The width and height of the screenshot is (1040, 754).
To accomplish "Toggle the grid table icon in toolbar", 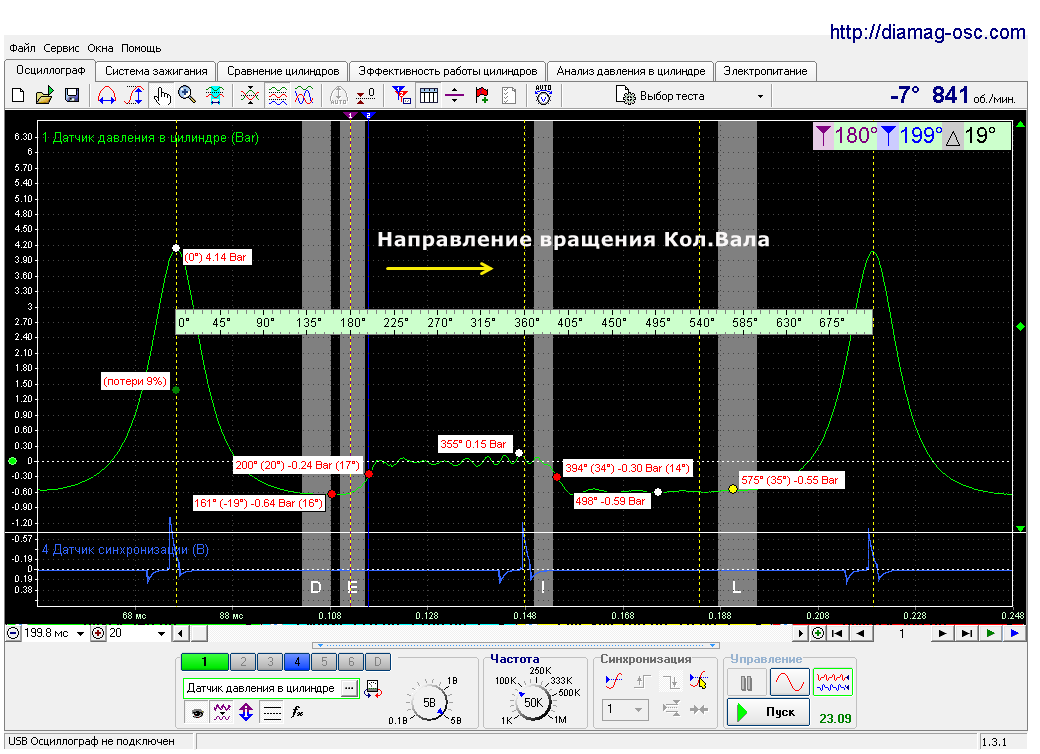I will (428, 95).
